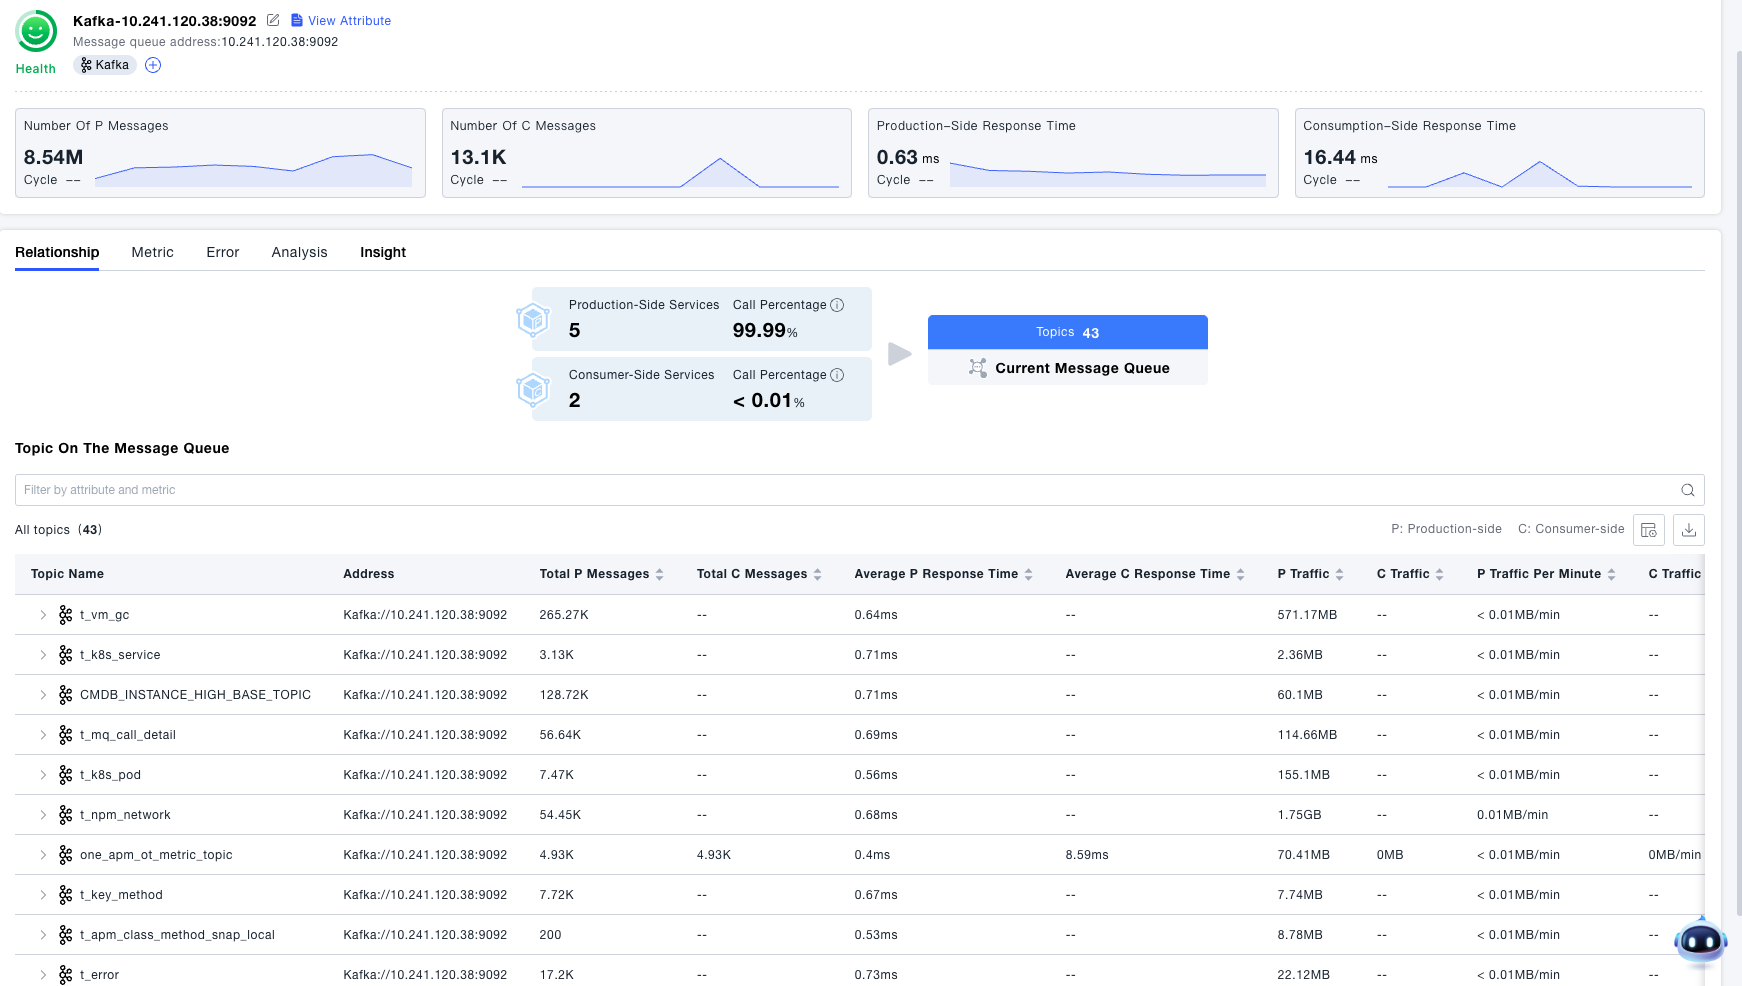Image resolution: width=1742 pixels, height=986 pixels.
Task: Click the Number Of P Messages chart
Action: click(x=253, y=171)
